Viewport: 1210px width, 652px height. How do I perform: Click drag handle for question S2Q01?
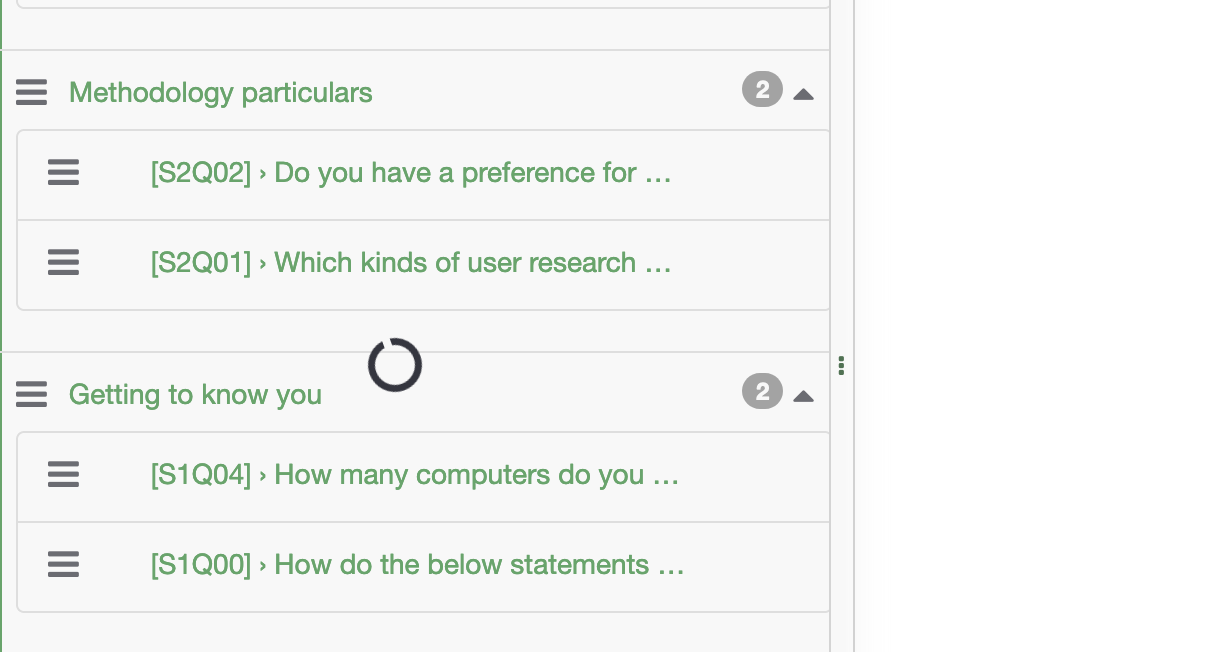(63, 263)
